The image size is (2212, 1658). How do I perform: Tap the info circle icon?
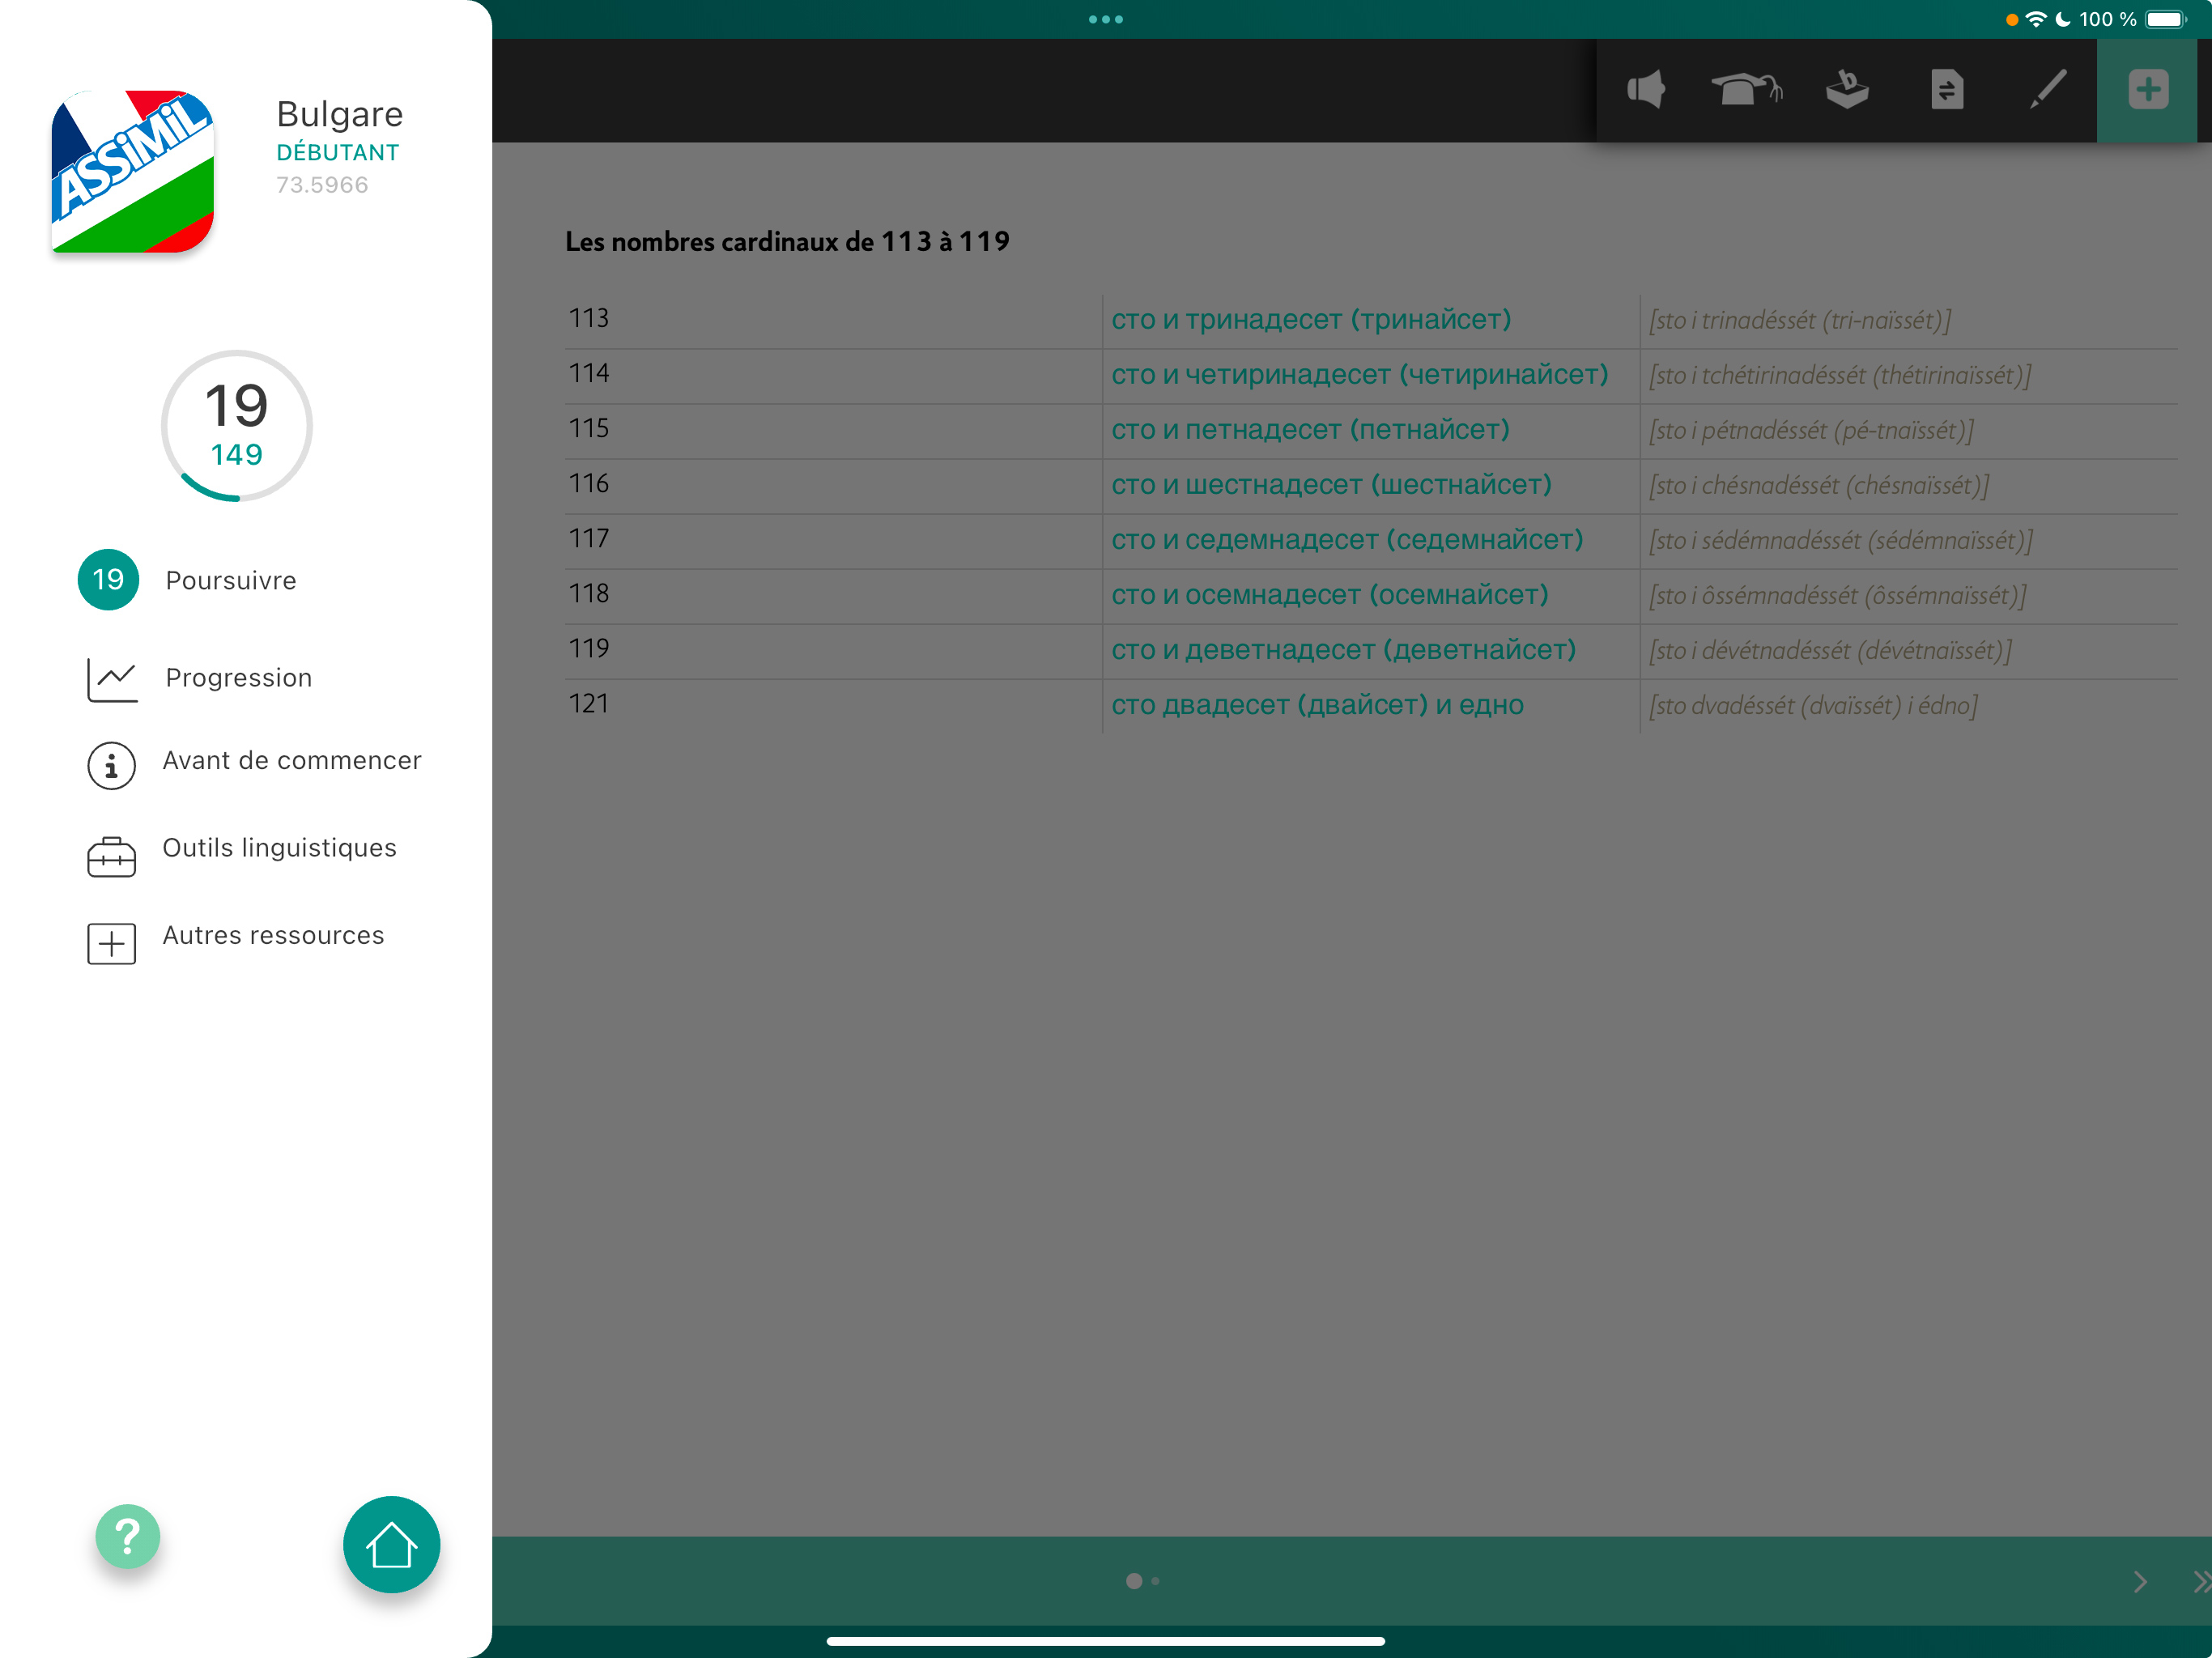112,766
